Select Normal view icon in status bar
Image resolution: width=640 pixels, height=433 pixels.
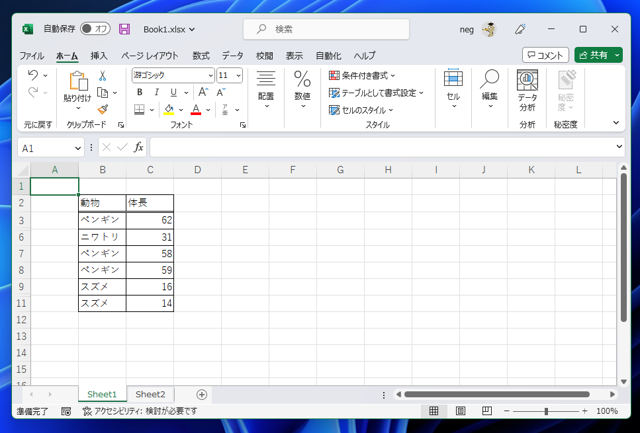click(433, 411)
